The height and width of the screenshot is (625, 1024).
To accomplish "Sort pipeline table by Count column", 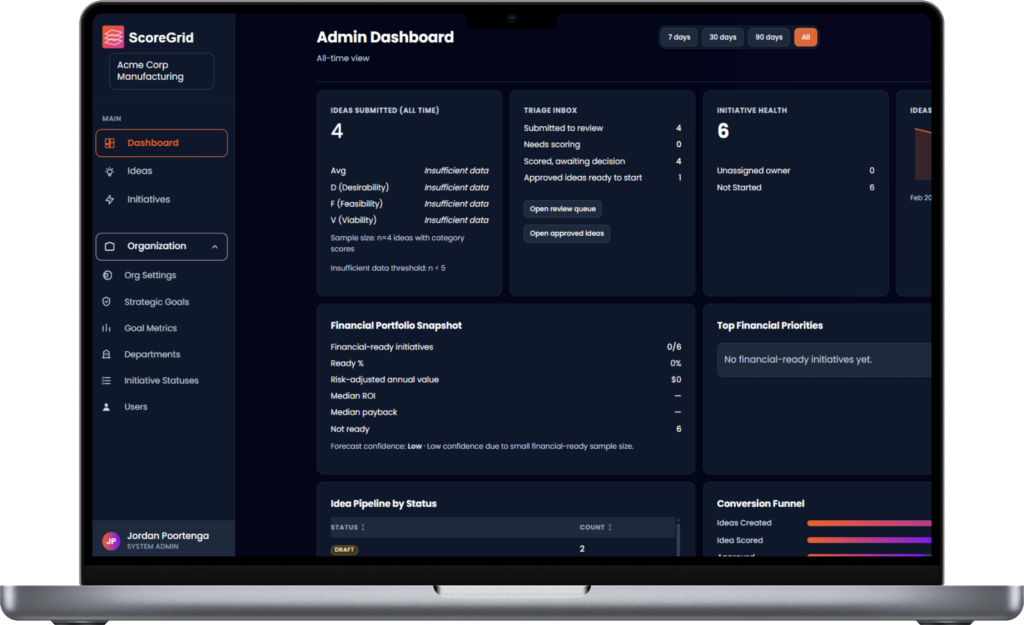I will click(x=610, y=527).
